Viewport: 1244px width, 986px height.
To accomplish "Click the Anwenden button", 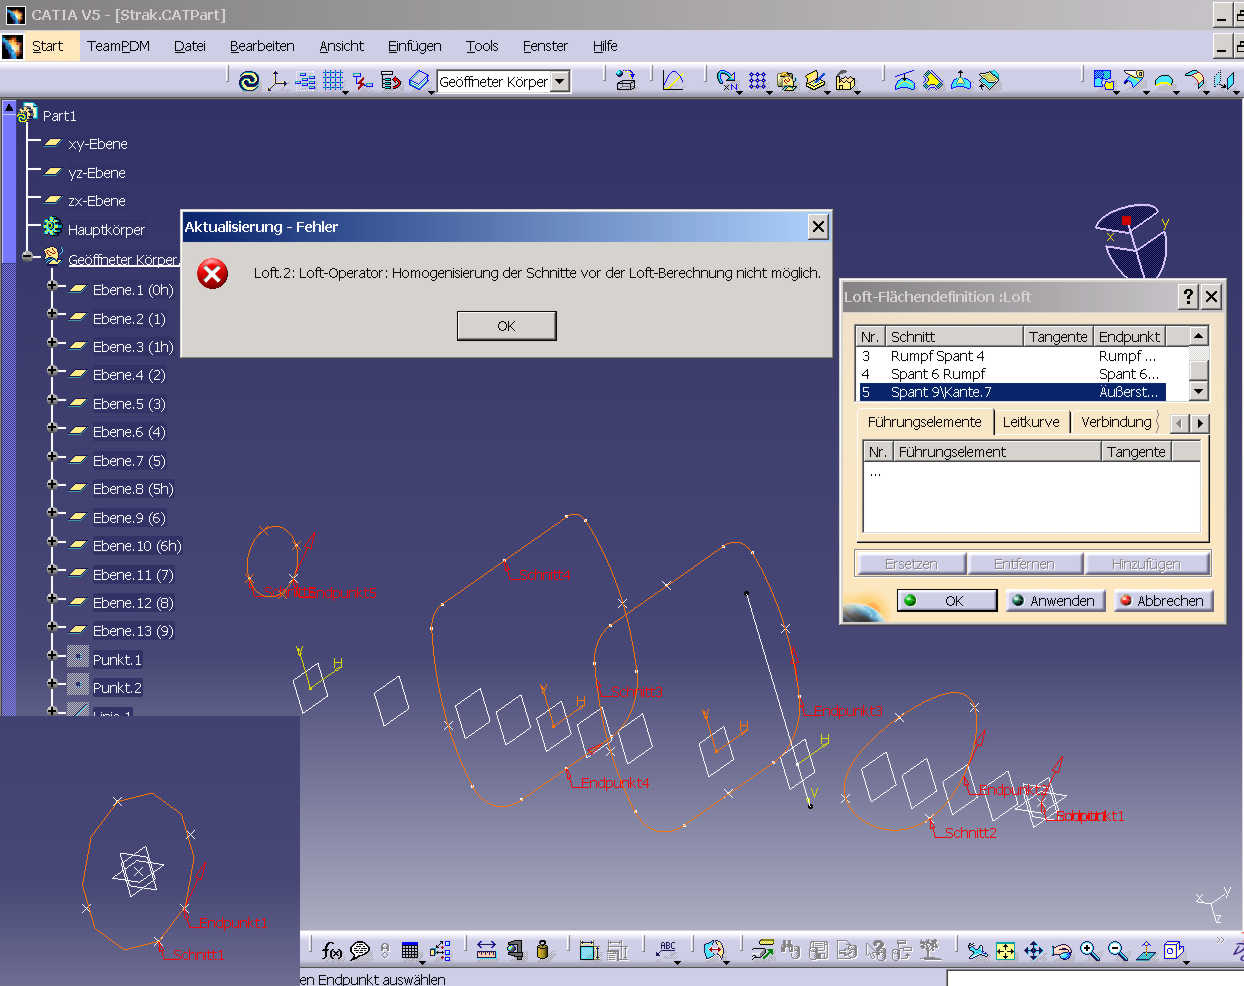I will [1055, 600].
